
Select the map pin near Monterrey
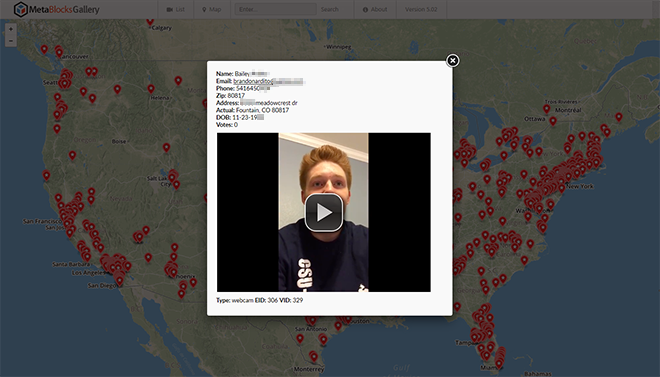click(314, 357)
